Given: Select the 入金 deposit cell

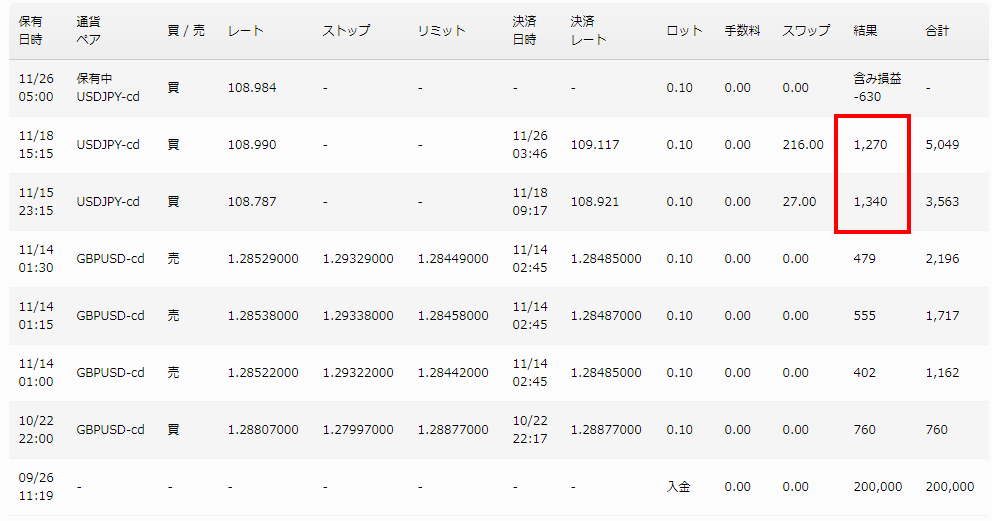Looking at the screenshot, I should [679, 487].
